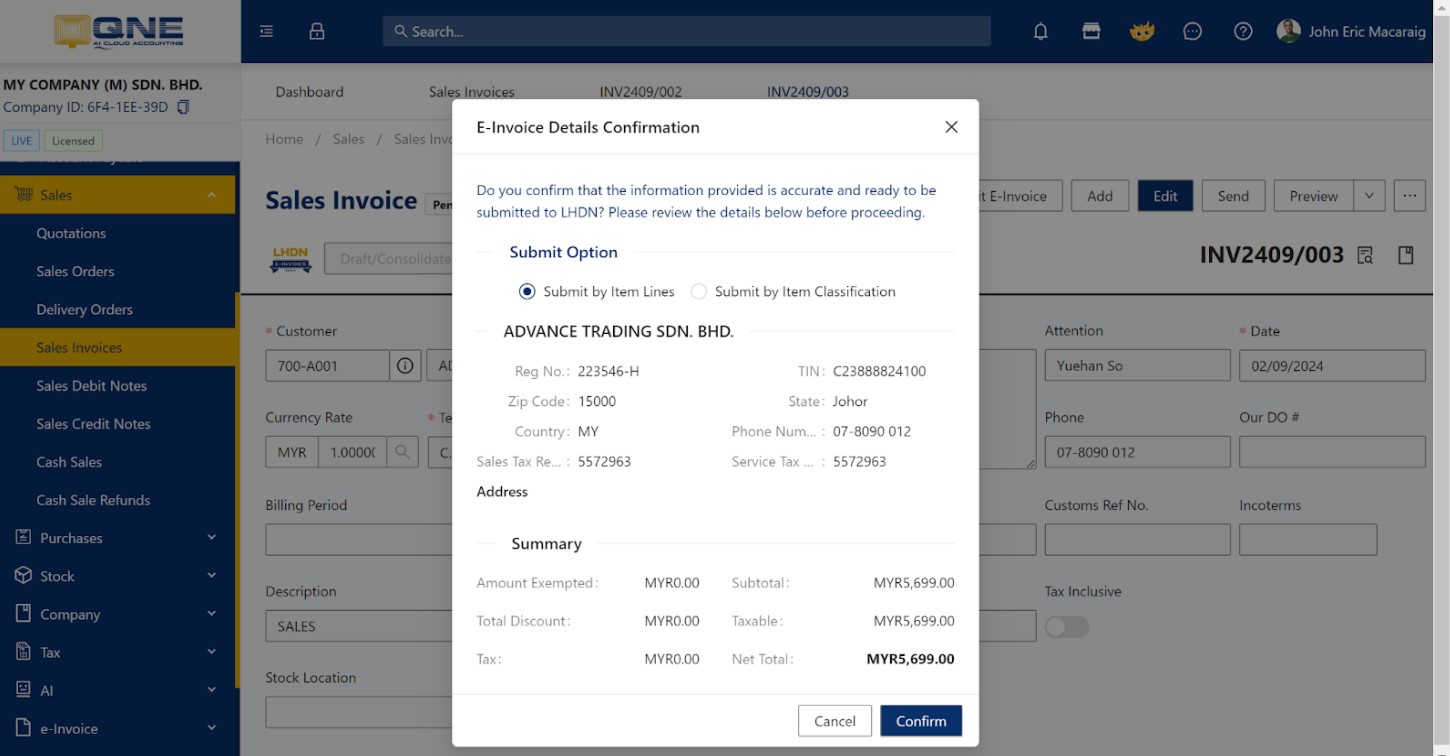This screenshot has height=756, width=1450.
Task: Click the yellow mascot icon in top bar
Action: coord(1142,31)
